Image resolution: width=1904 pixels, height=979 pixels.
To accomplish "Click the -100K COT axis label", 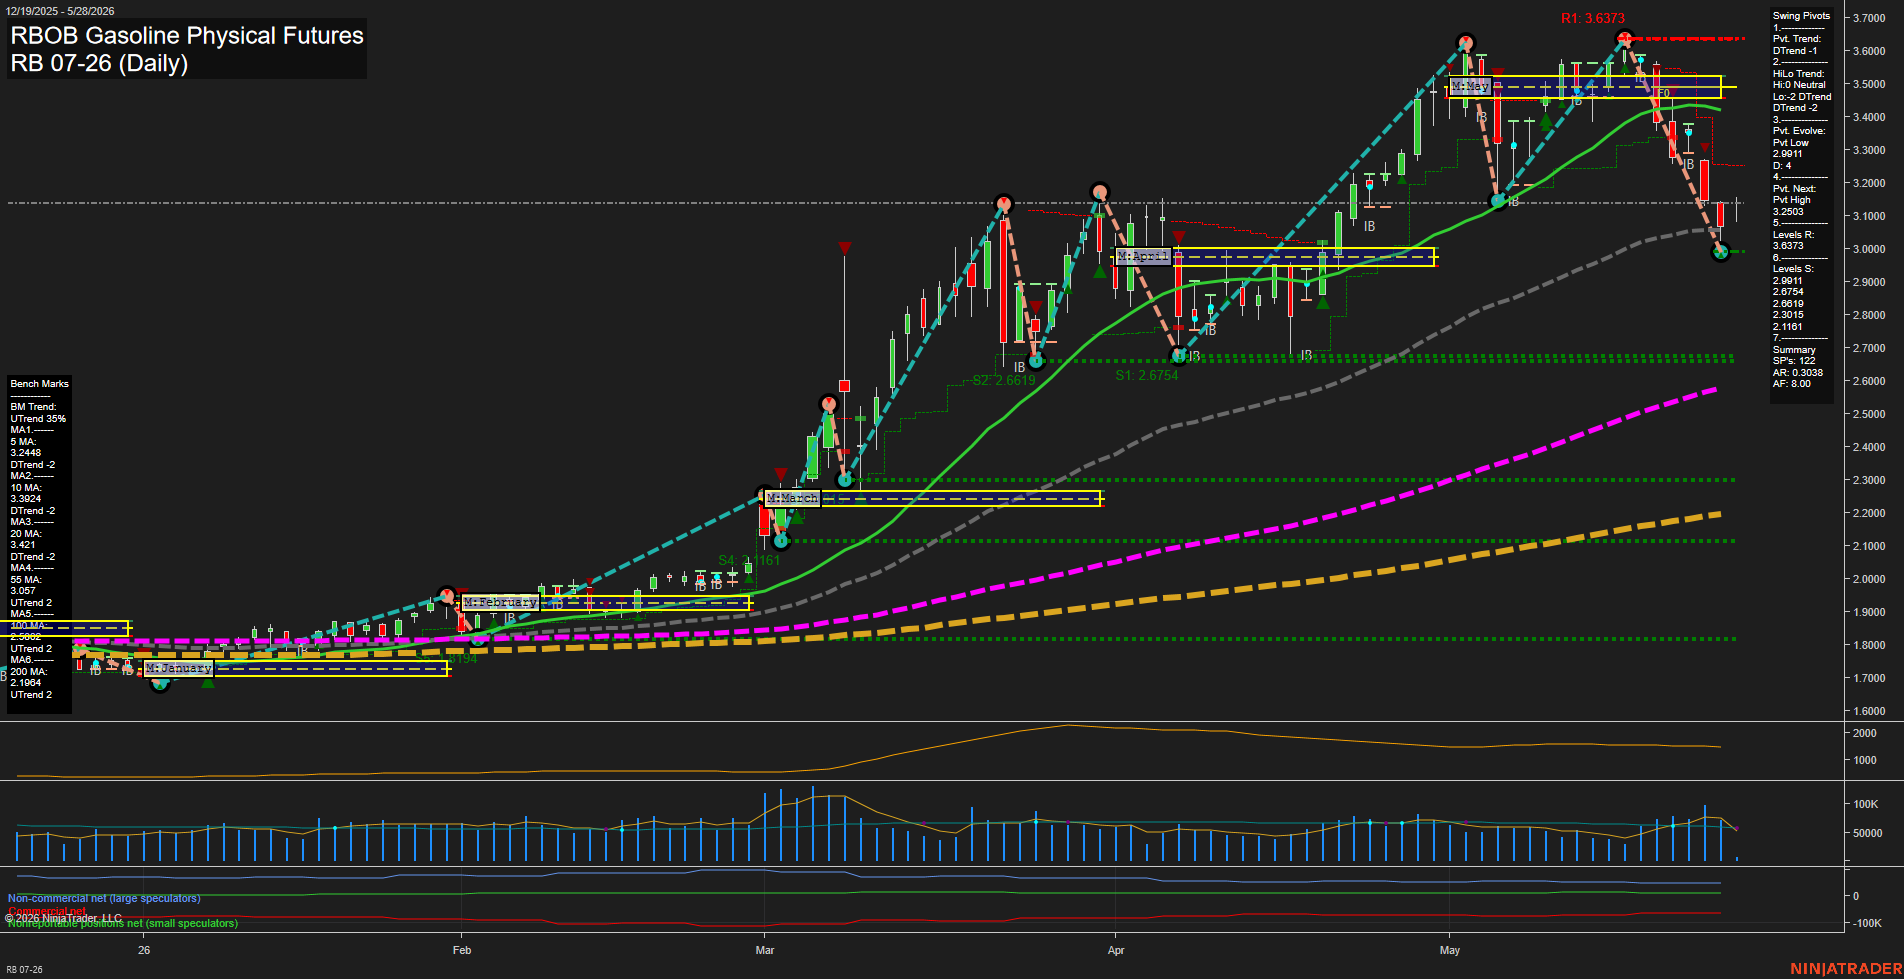I will 1868,923.
